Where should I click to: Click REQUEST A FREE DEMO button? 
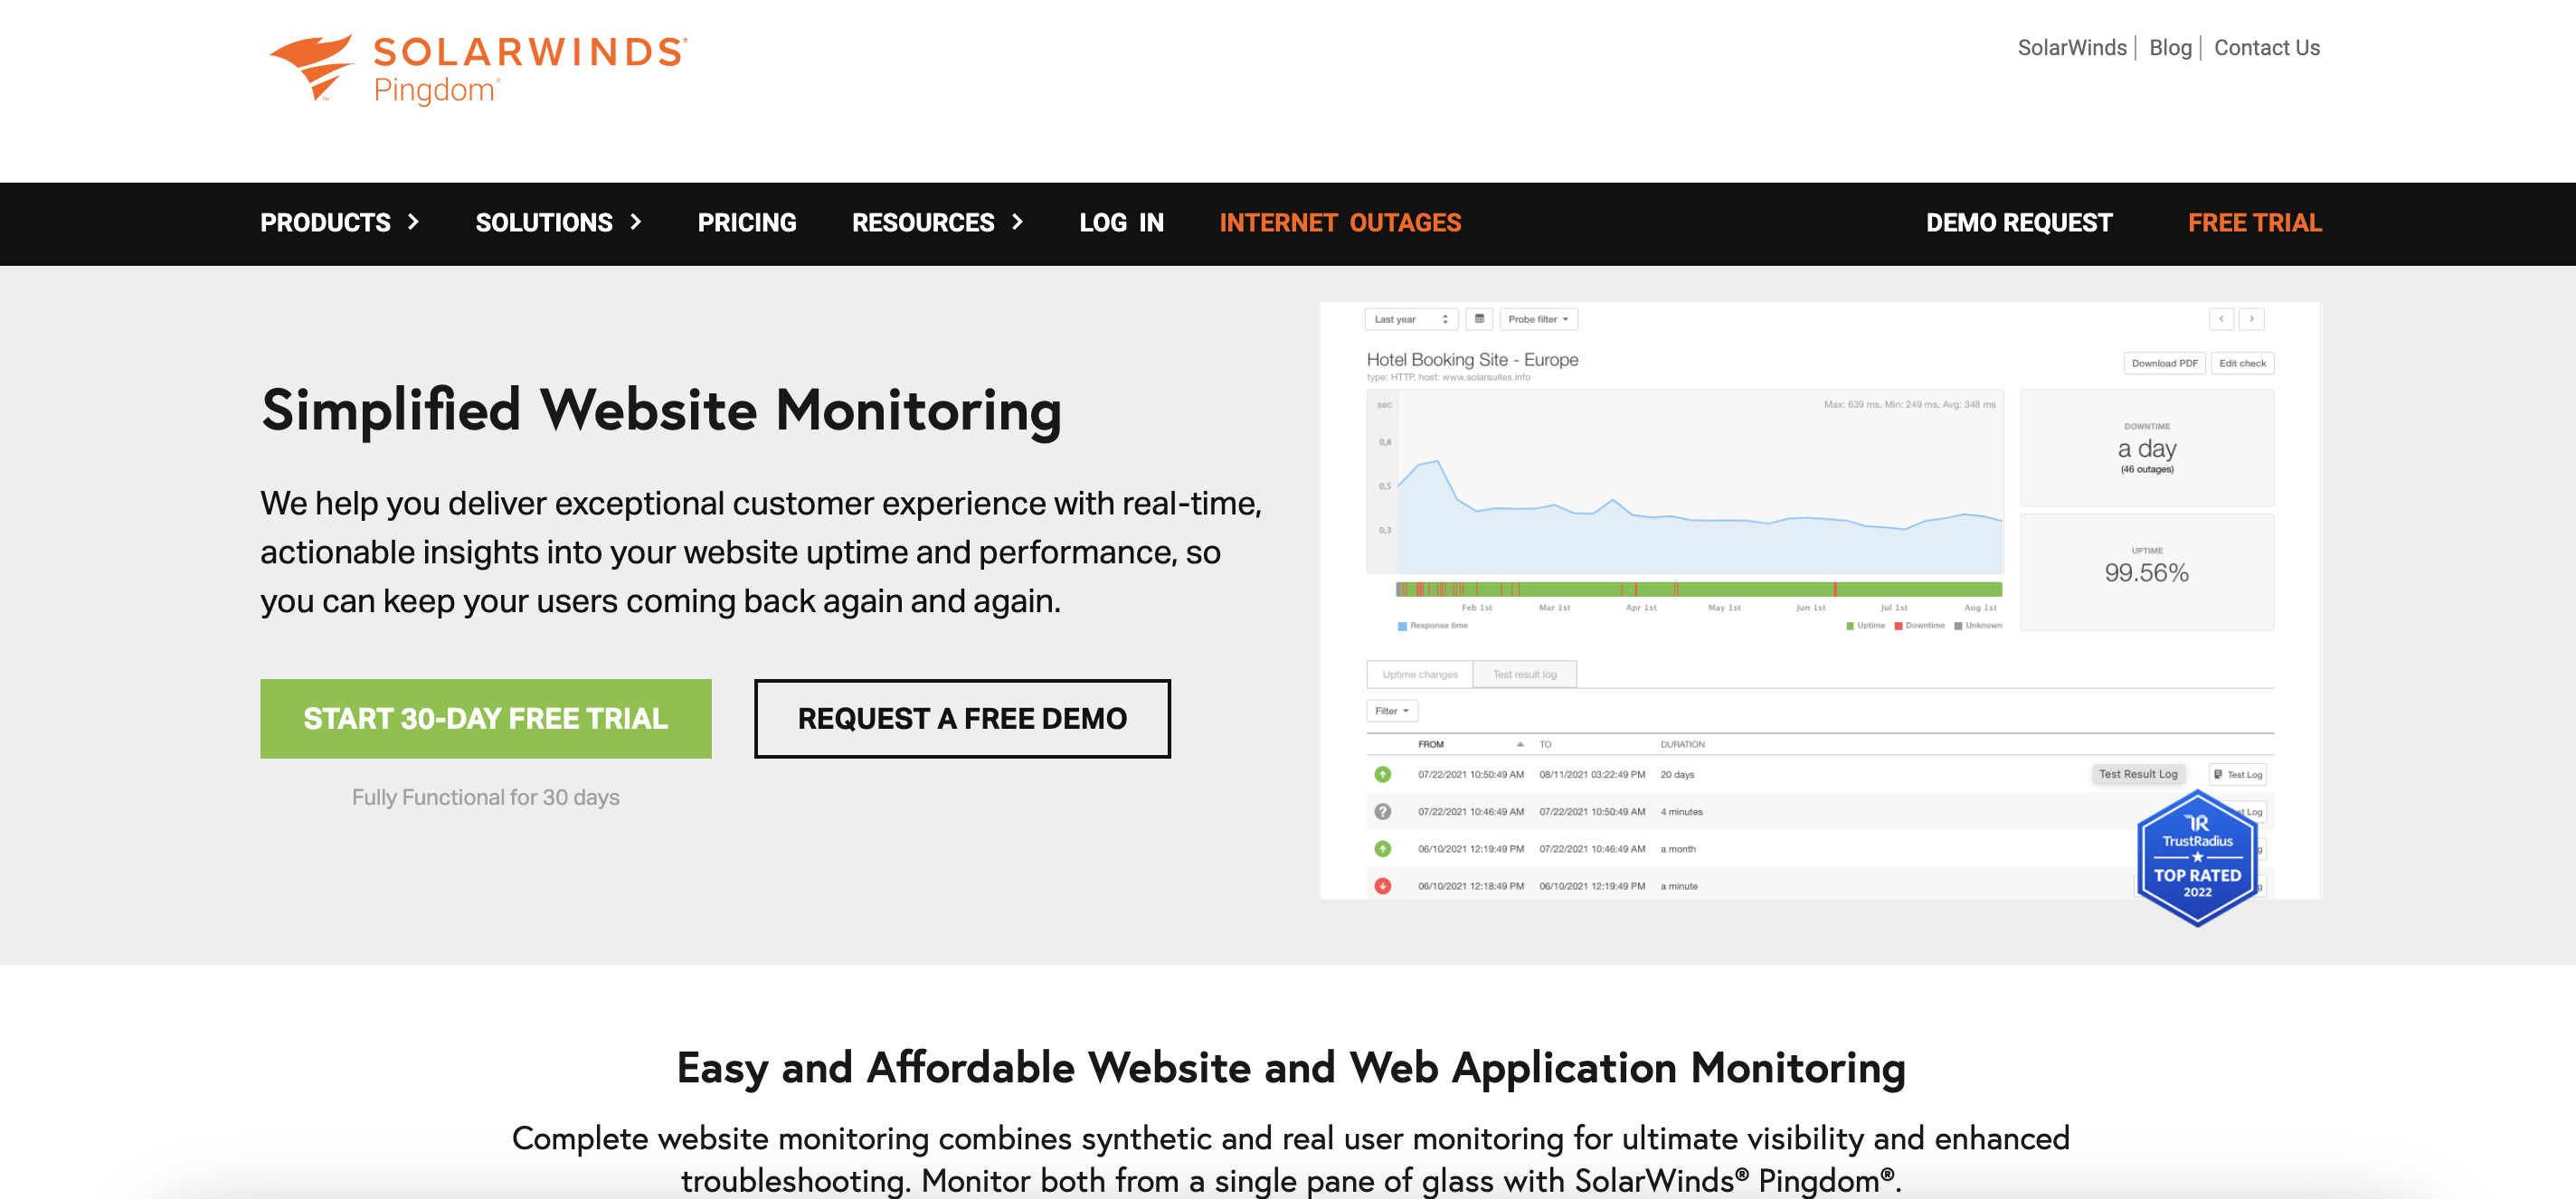(961, 718)
